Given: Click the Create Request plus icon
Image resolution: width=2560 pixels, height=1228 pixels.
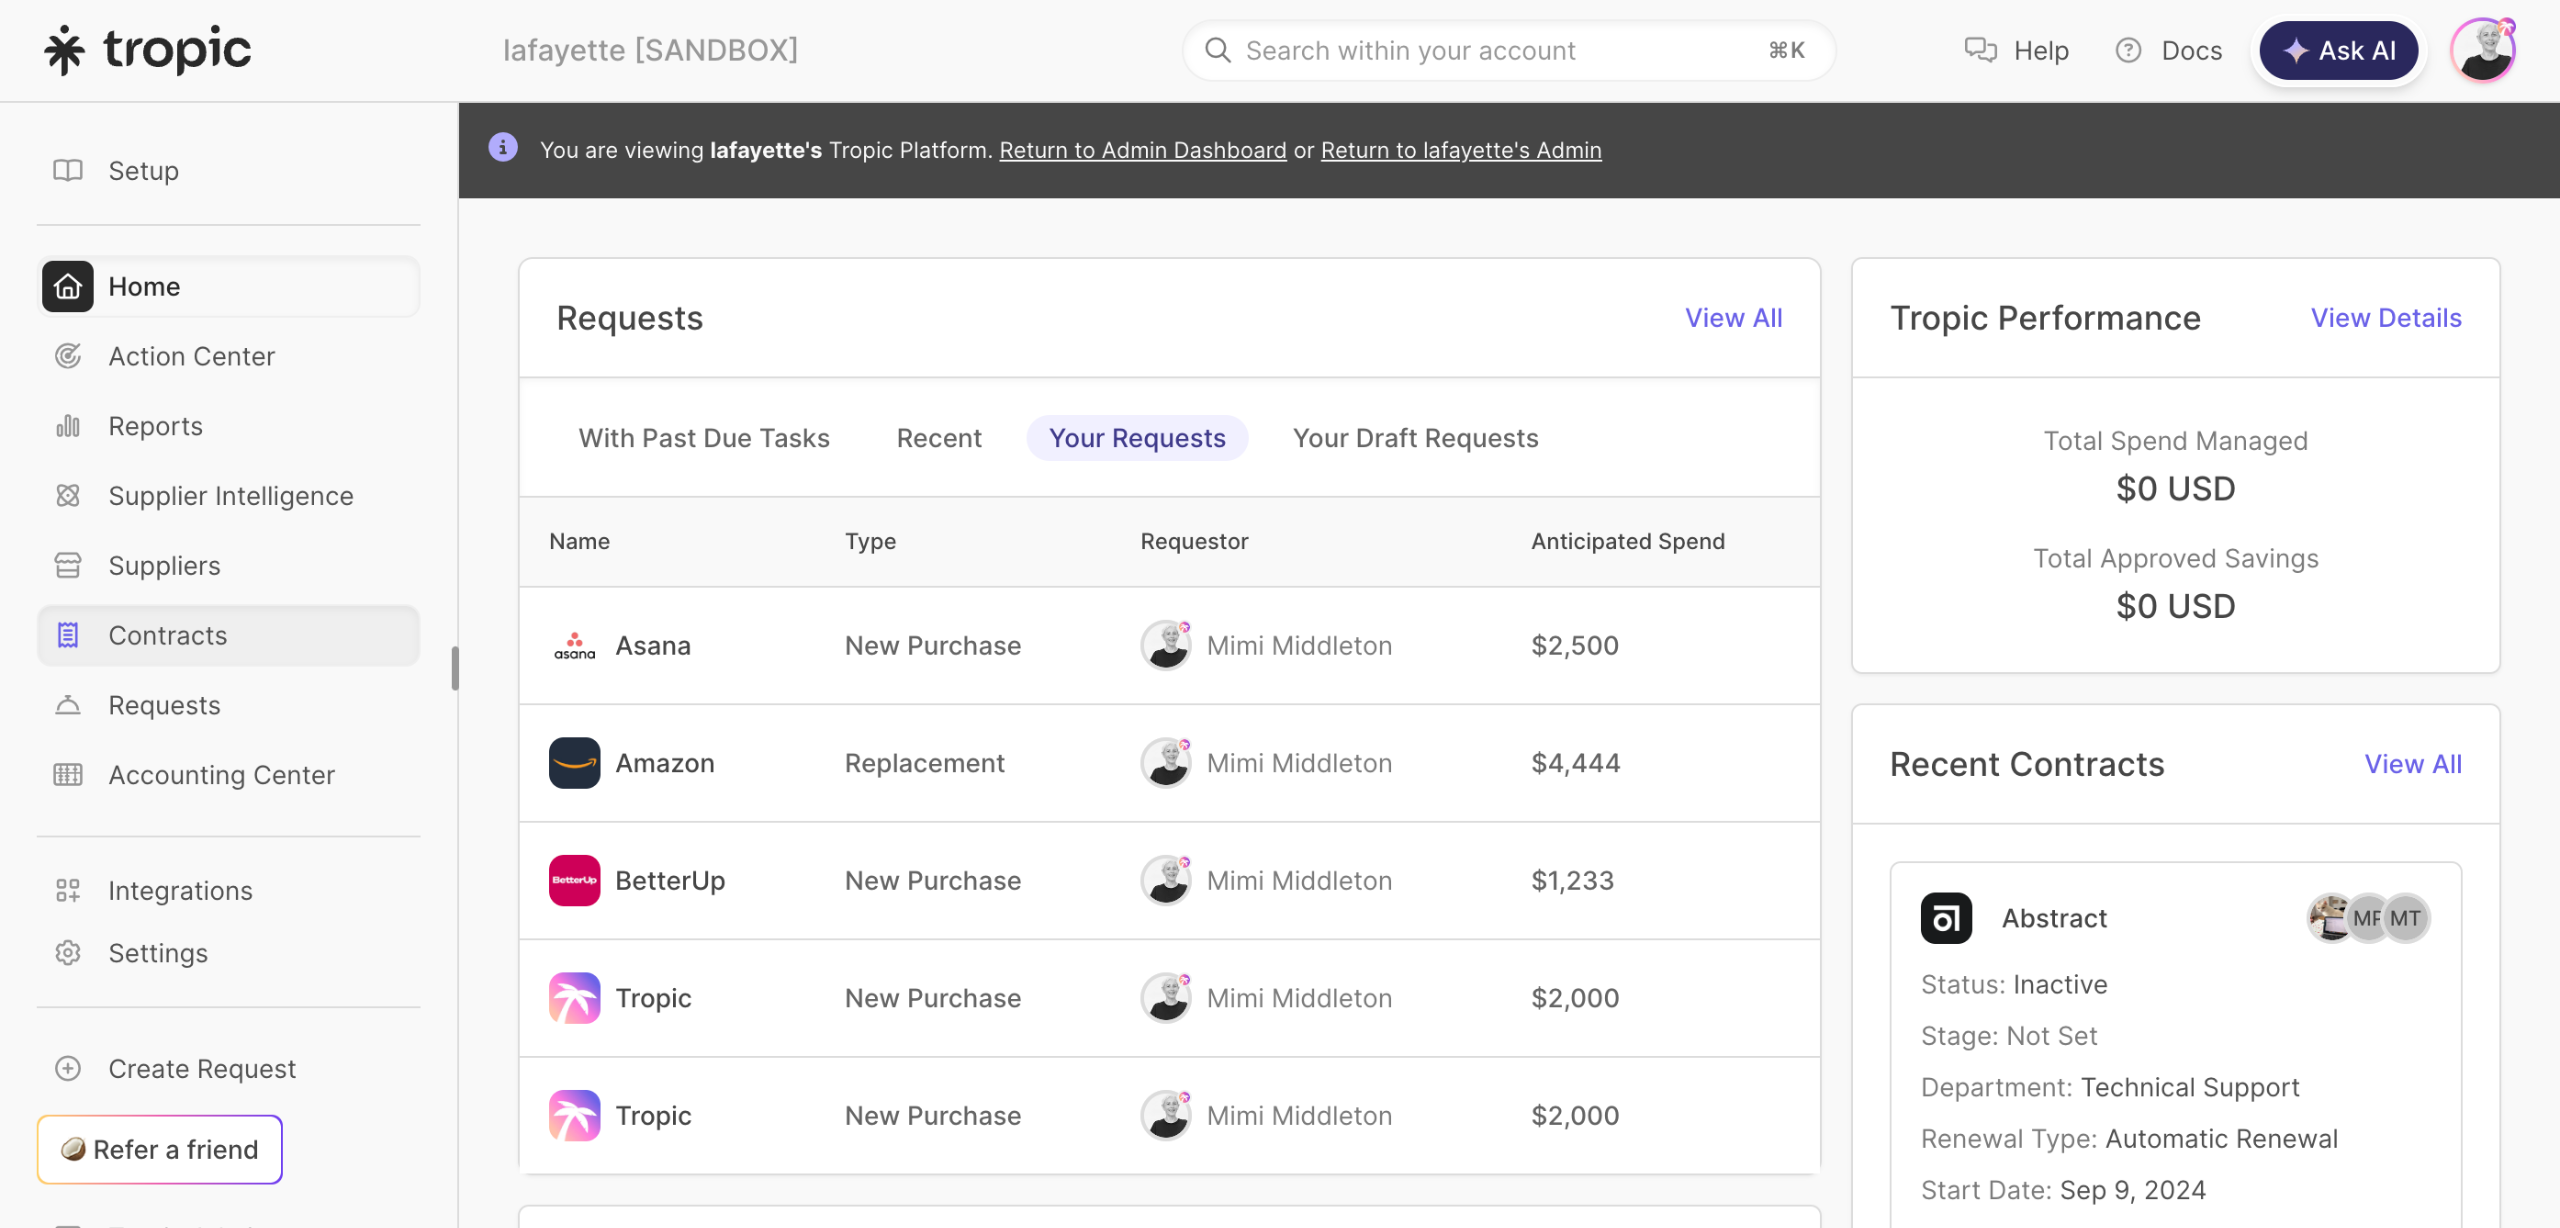Looking at the screenshot, I should 68,1069.
